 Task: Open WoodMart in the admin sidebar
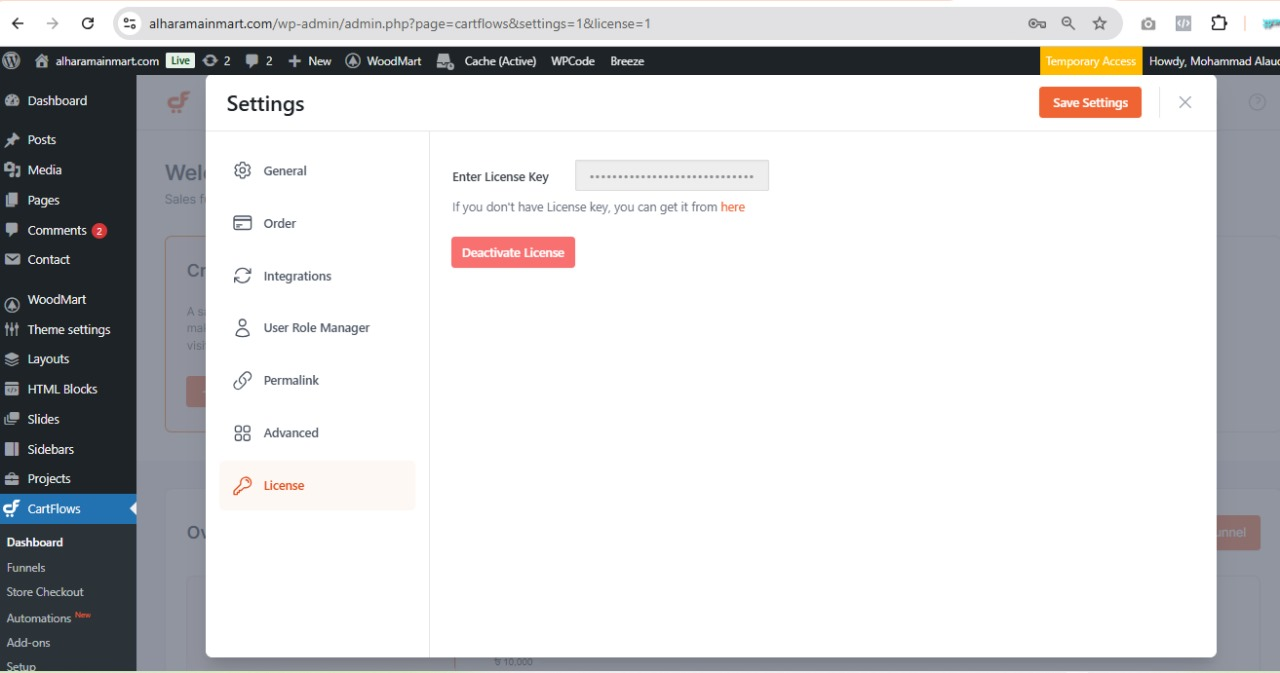click(x=56, y=300)
